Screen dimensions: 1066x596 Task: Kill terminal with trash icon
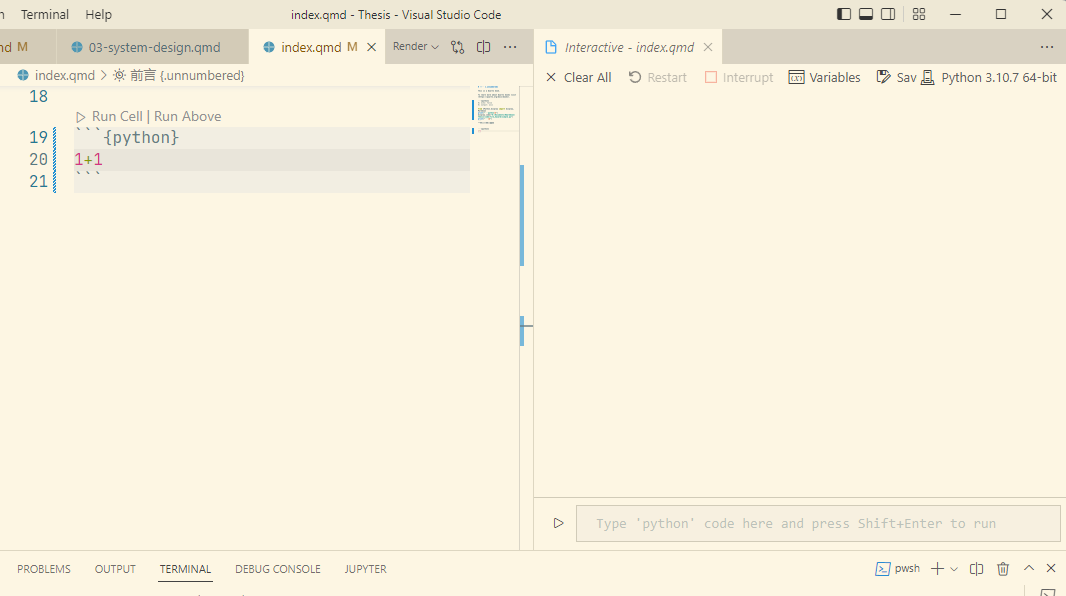click(x=1003, y=569)
